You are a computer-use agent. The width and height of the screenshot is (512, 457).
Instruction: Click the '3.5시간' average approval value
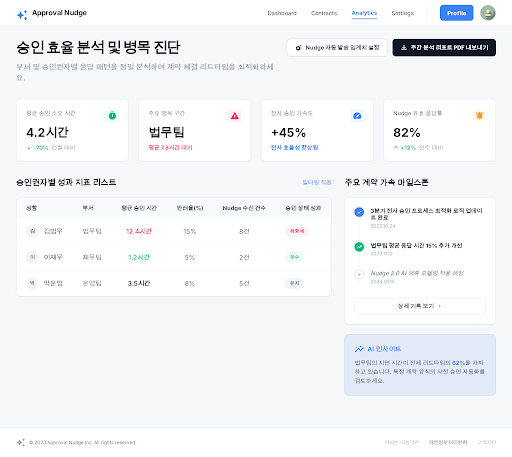pos(139,283)
